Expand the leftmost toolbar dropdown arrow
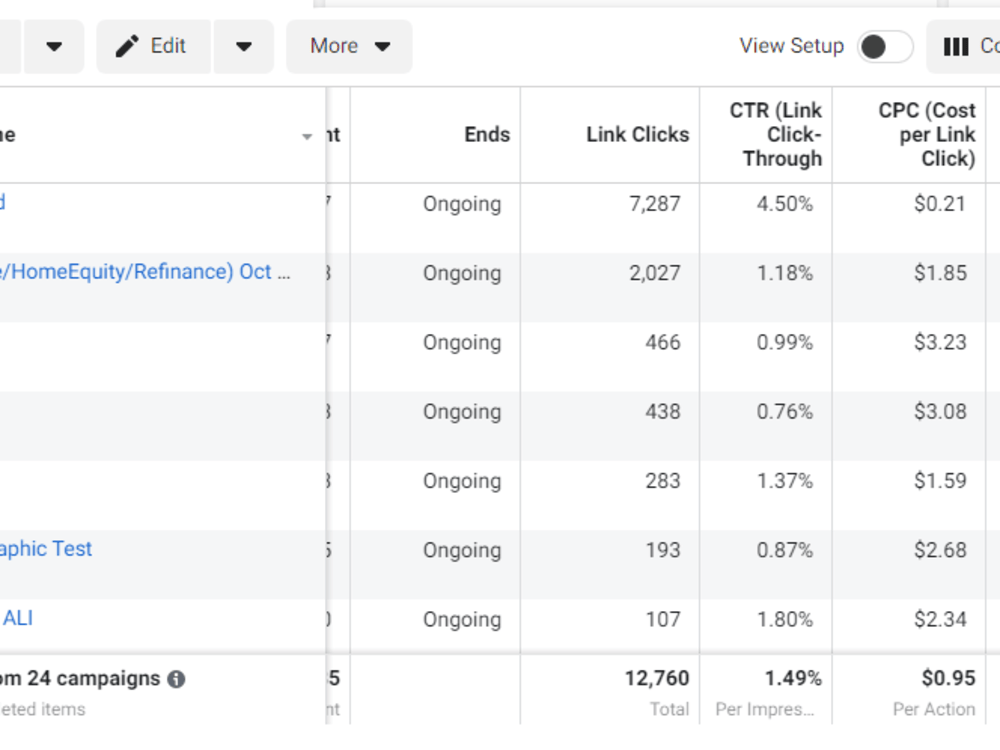Viewport: 1000px width, 750px height. 54,47
